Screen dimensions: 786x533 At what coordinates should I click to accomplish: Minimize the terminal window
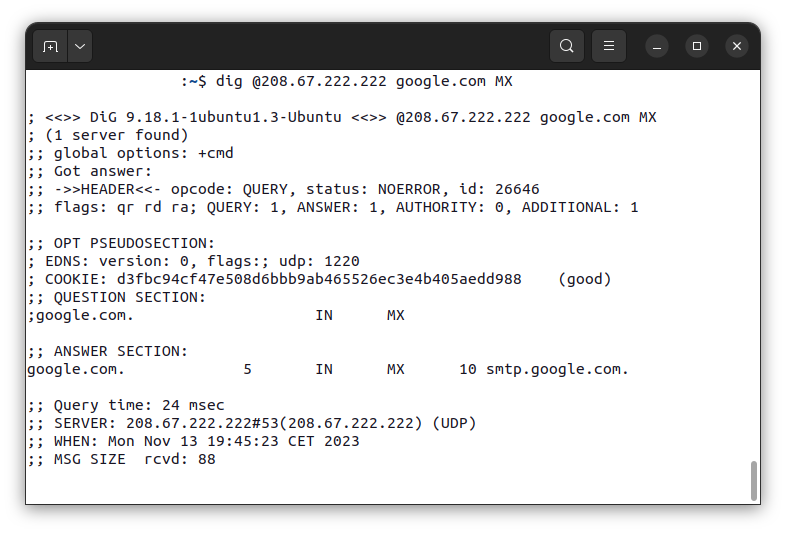tap(657, 46)
